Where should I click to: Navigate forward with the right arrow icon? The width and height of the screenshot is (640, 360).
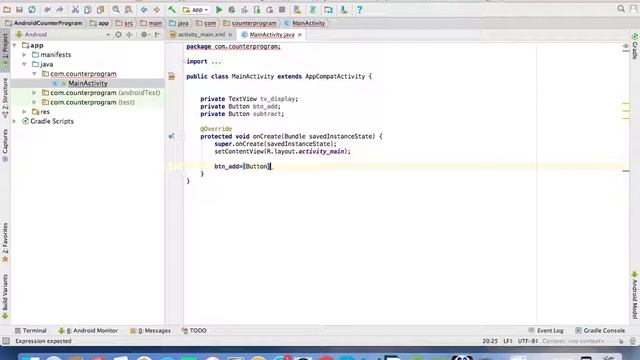pos(156,9)
